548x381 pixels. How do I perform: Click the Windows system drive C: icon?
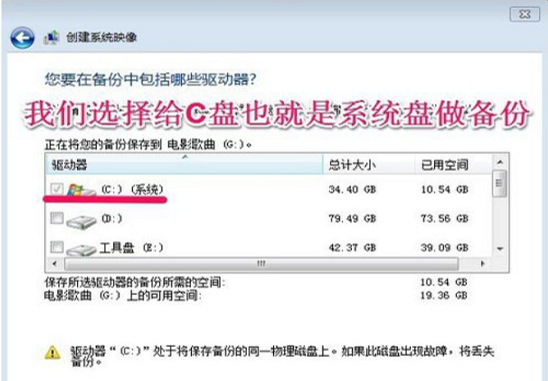(81, 190)
